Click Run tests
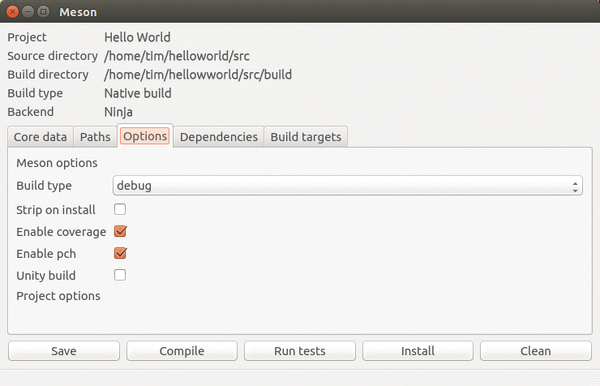 point(300,351)
